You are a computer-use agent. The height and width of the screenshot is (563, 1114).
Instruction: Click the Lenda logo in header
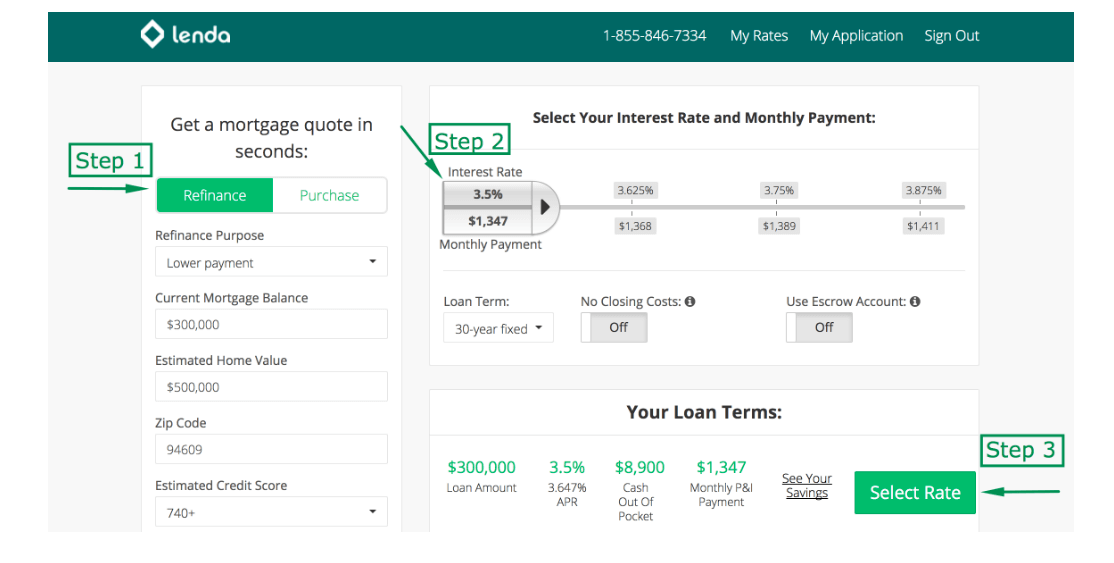click(x=185, y=35)
